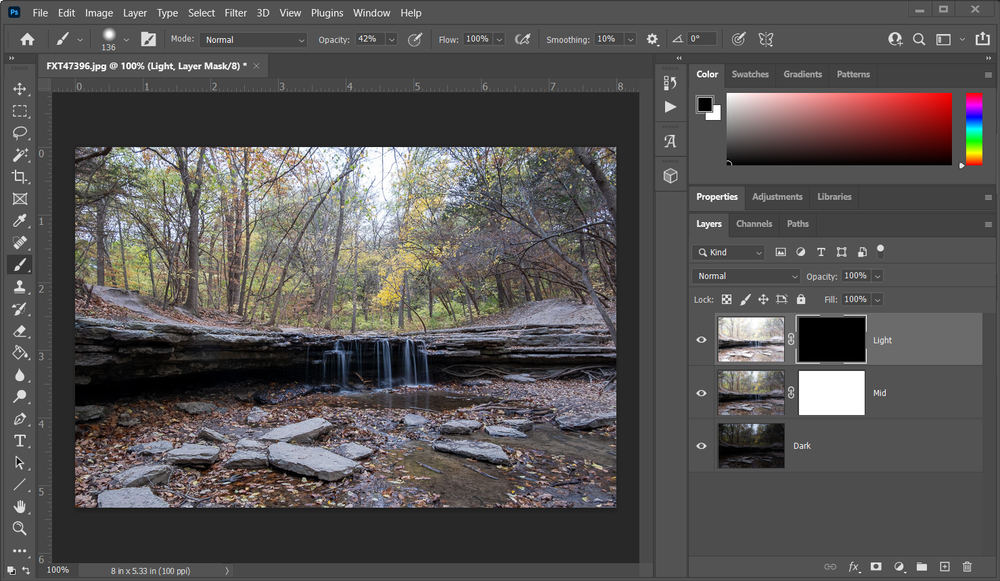Select the Light layer mask thumbnail

[x=831, y=340]
